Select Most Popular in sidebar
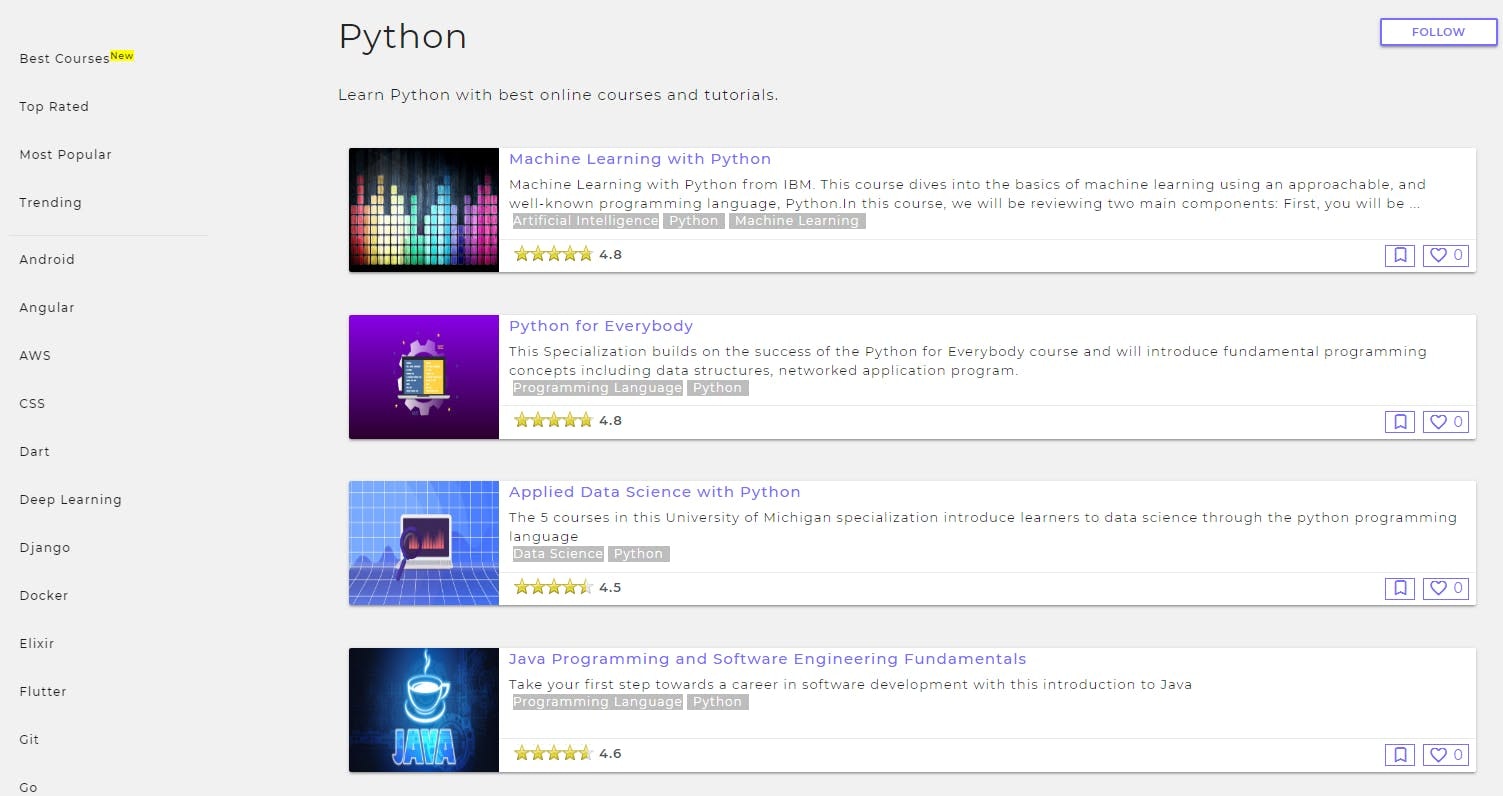This screenshot has height=796, width=1503. [x=66, y=154]
